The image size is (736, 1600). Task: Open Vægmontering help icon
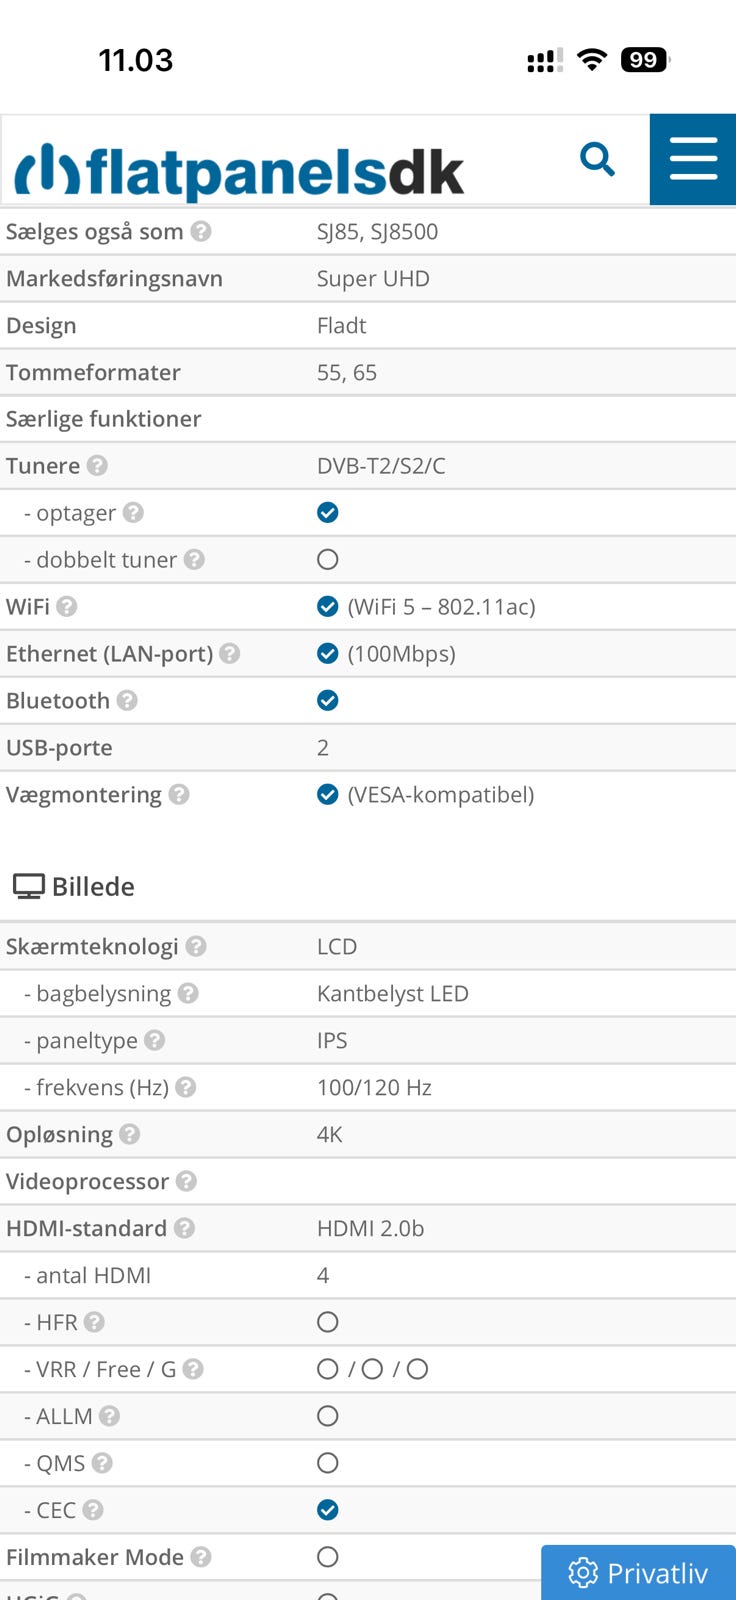tap(179, 795)
